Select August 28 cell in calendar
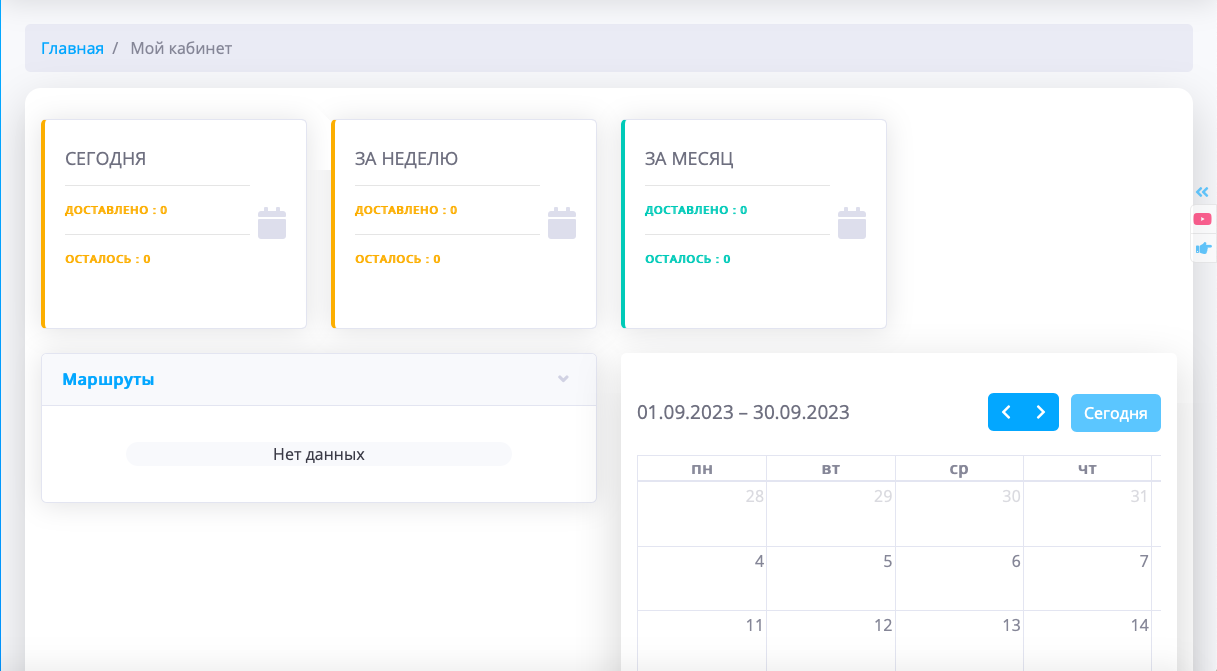 [x=702, y=513]
